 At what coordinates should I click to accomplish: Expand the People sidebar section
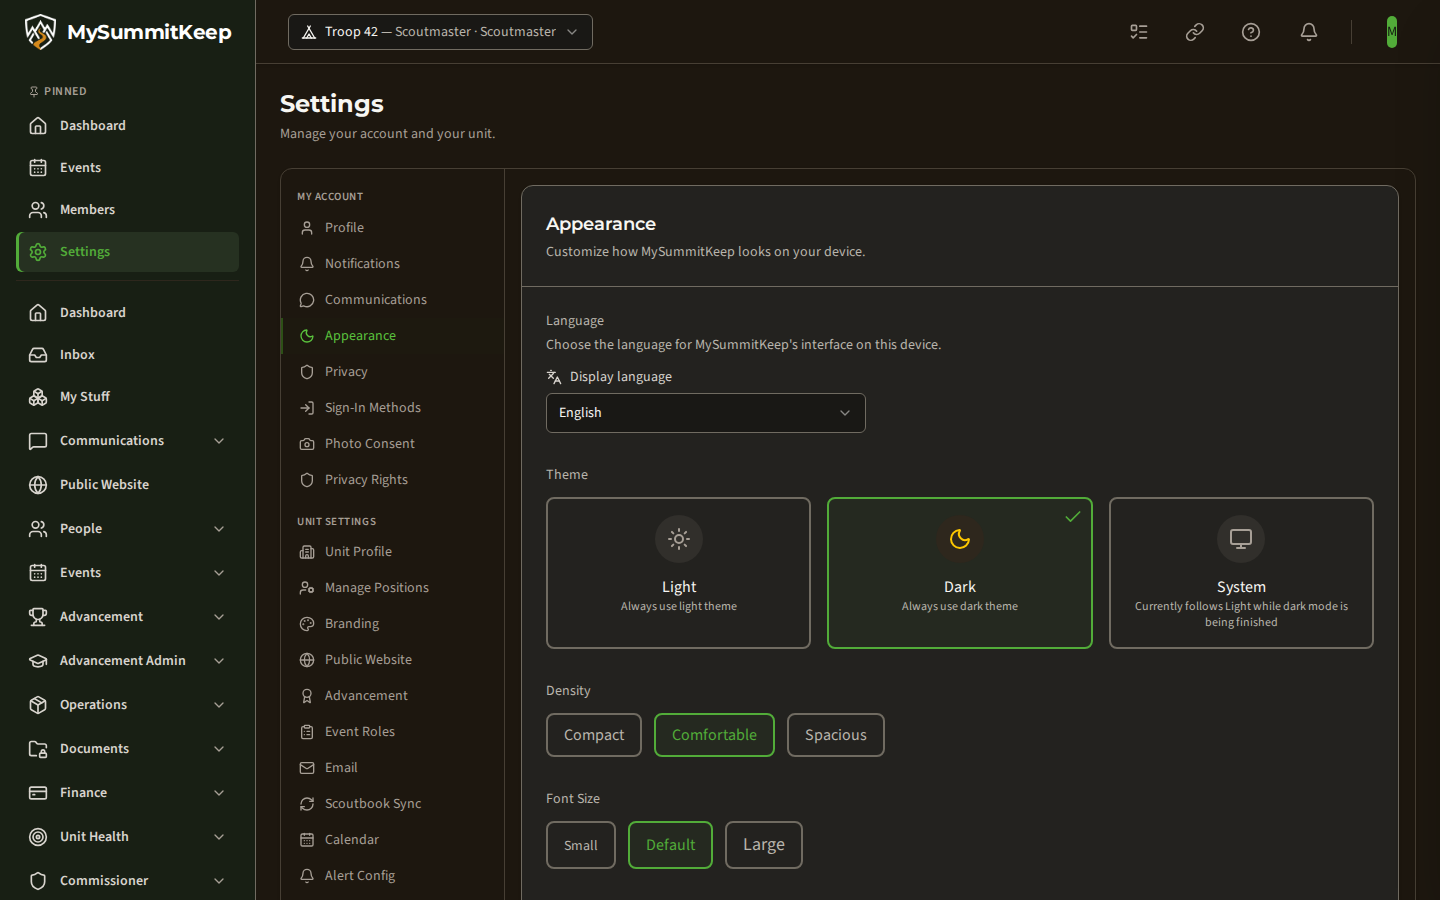(128, 529)
